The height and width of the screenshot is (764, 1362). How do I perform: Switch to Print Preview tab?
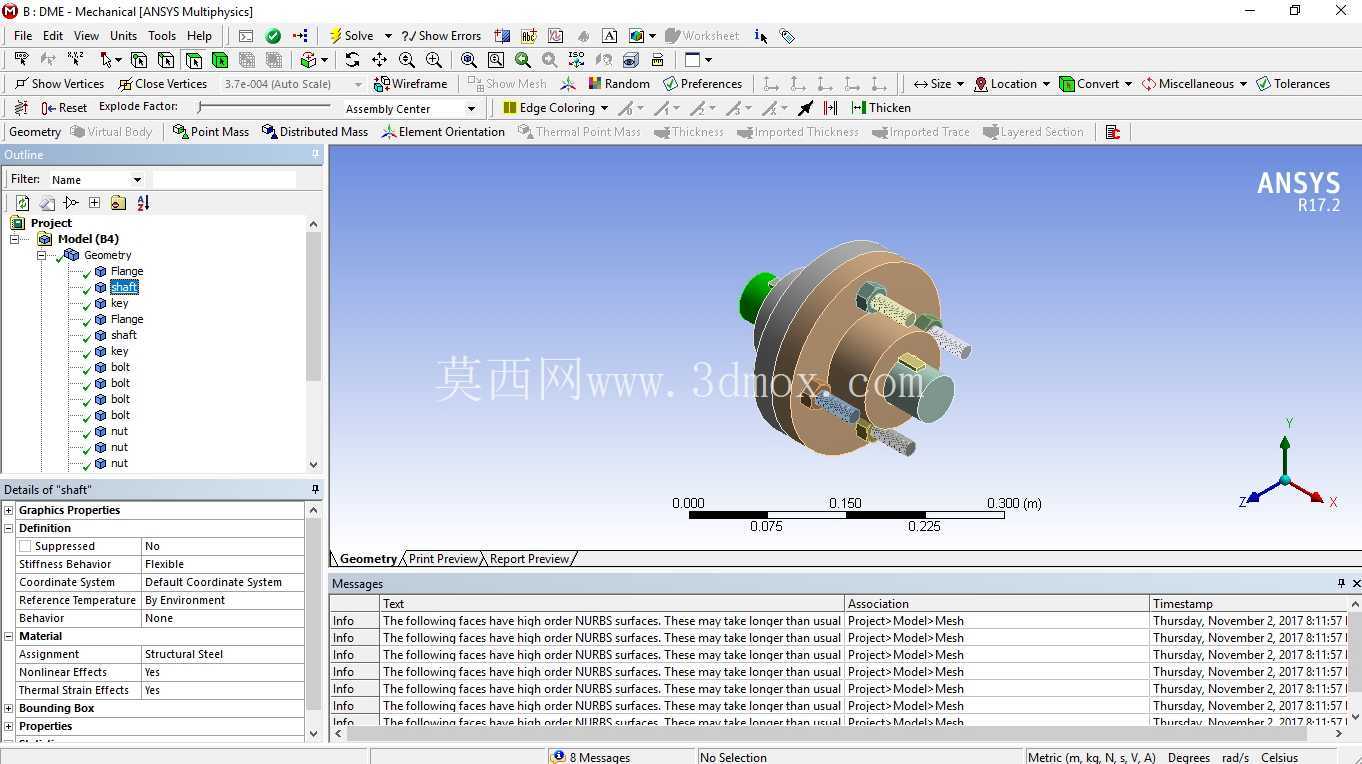[x=443, y=559]
